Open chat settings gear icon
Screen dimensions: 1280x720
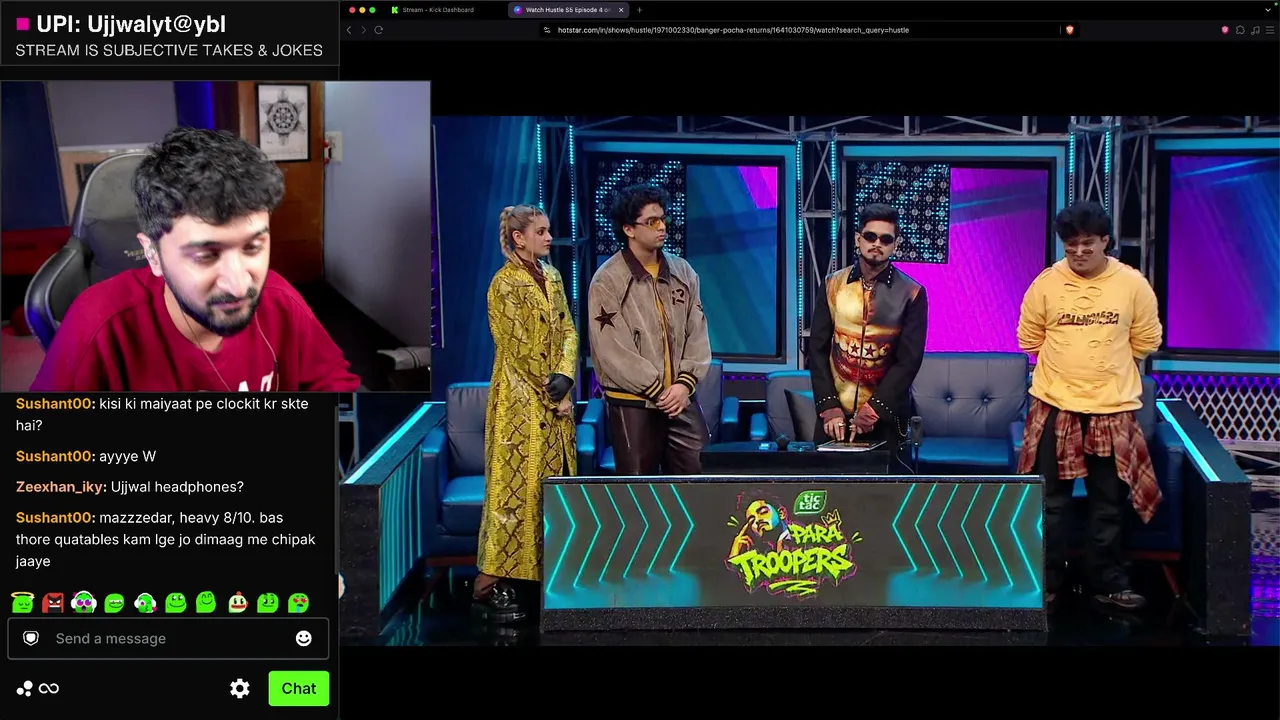240,688
